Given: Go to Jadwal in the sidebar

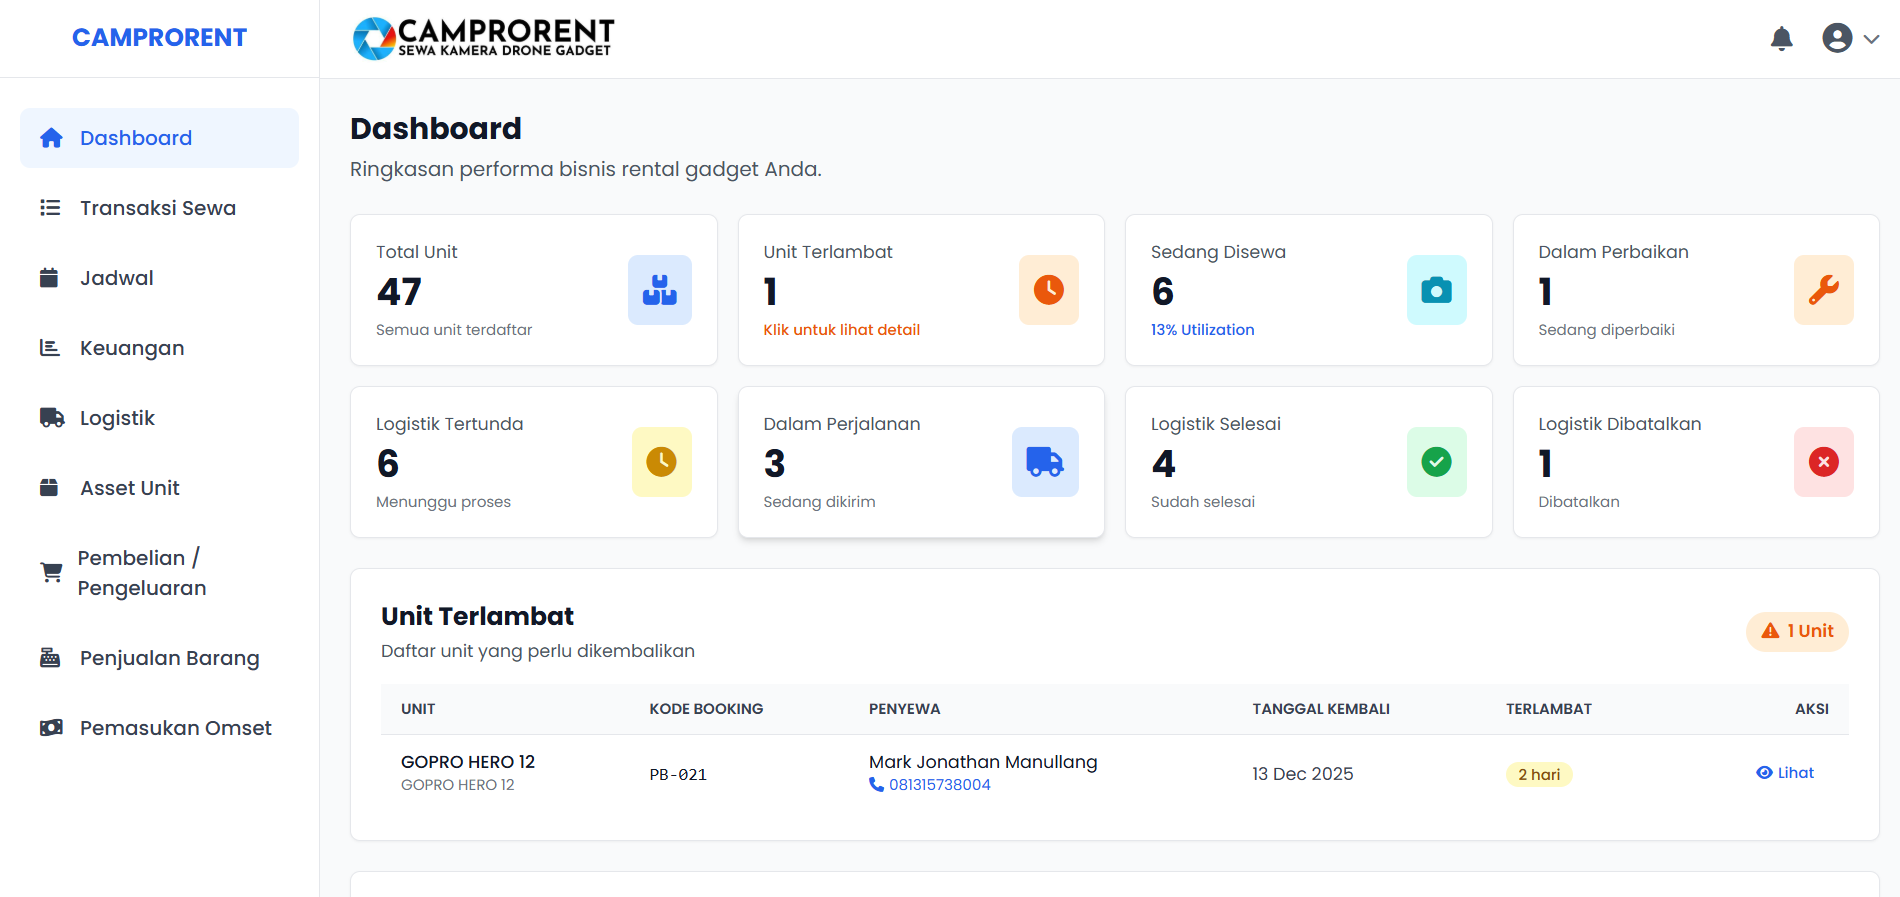Looking at the screenshot, I should (x=116, y=278).
